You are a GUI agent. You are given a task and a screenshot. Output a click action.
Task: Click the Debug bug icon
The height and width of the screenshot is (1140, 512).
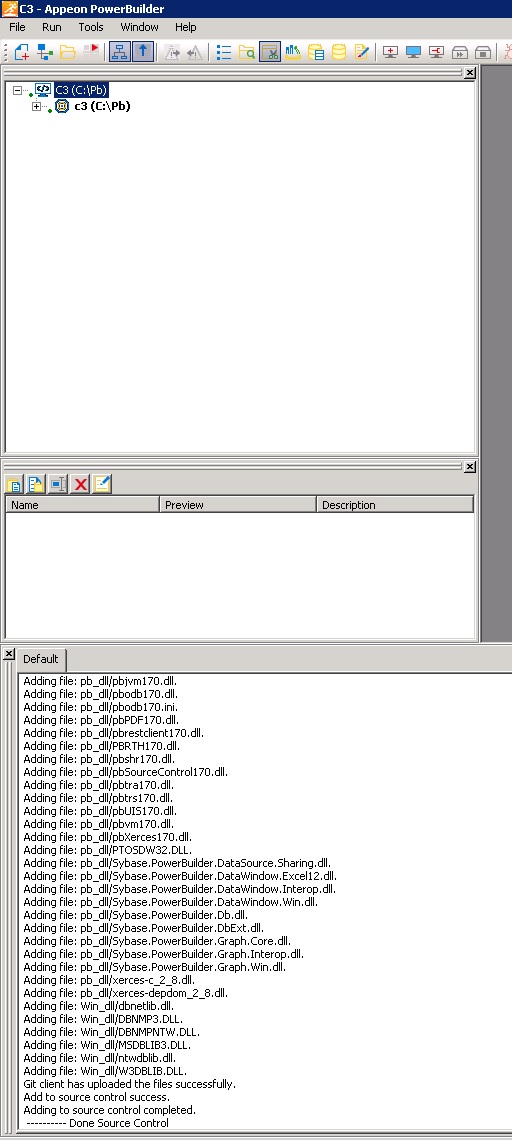click(508, 52)
